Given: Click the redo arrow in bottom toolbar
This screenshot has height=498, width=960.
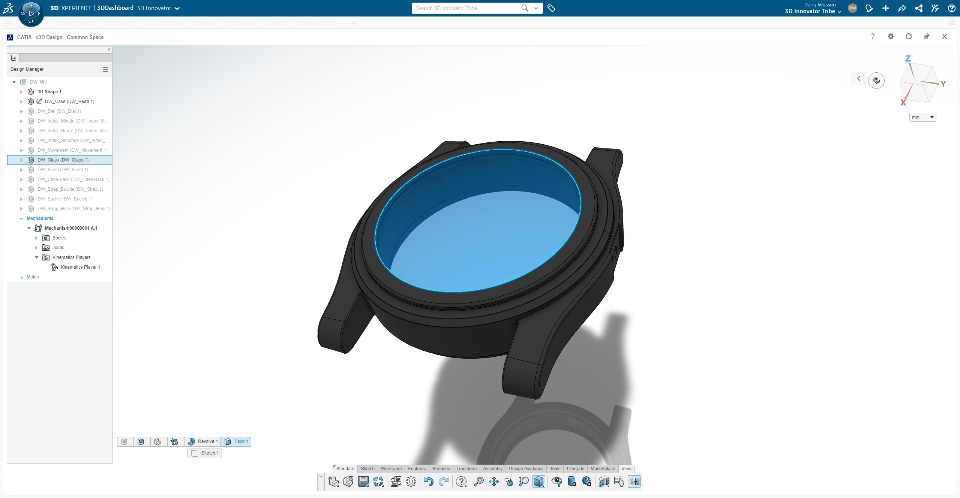Looking at the screenshot, I should click(444, 482).
